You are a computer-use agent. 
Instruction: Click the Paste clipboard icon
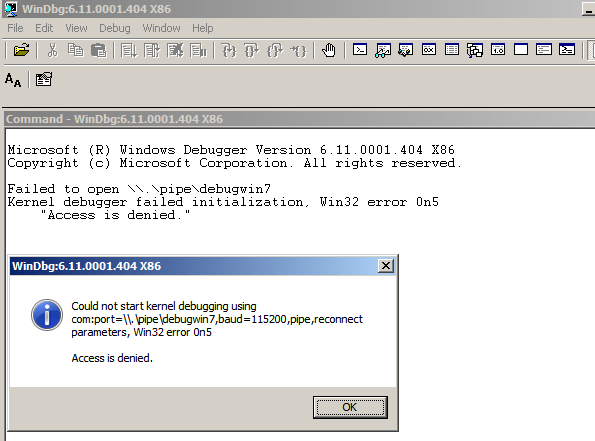click(99, 50)
